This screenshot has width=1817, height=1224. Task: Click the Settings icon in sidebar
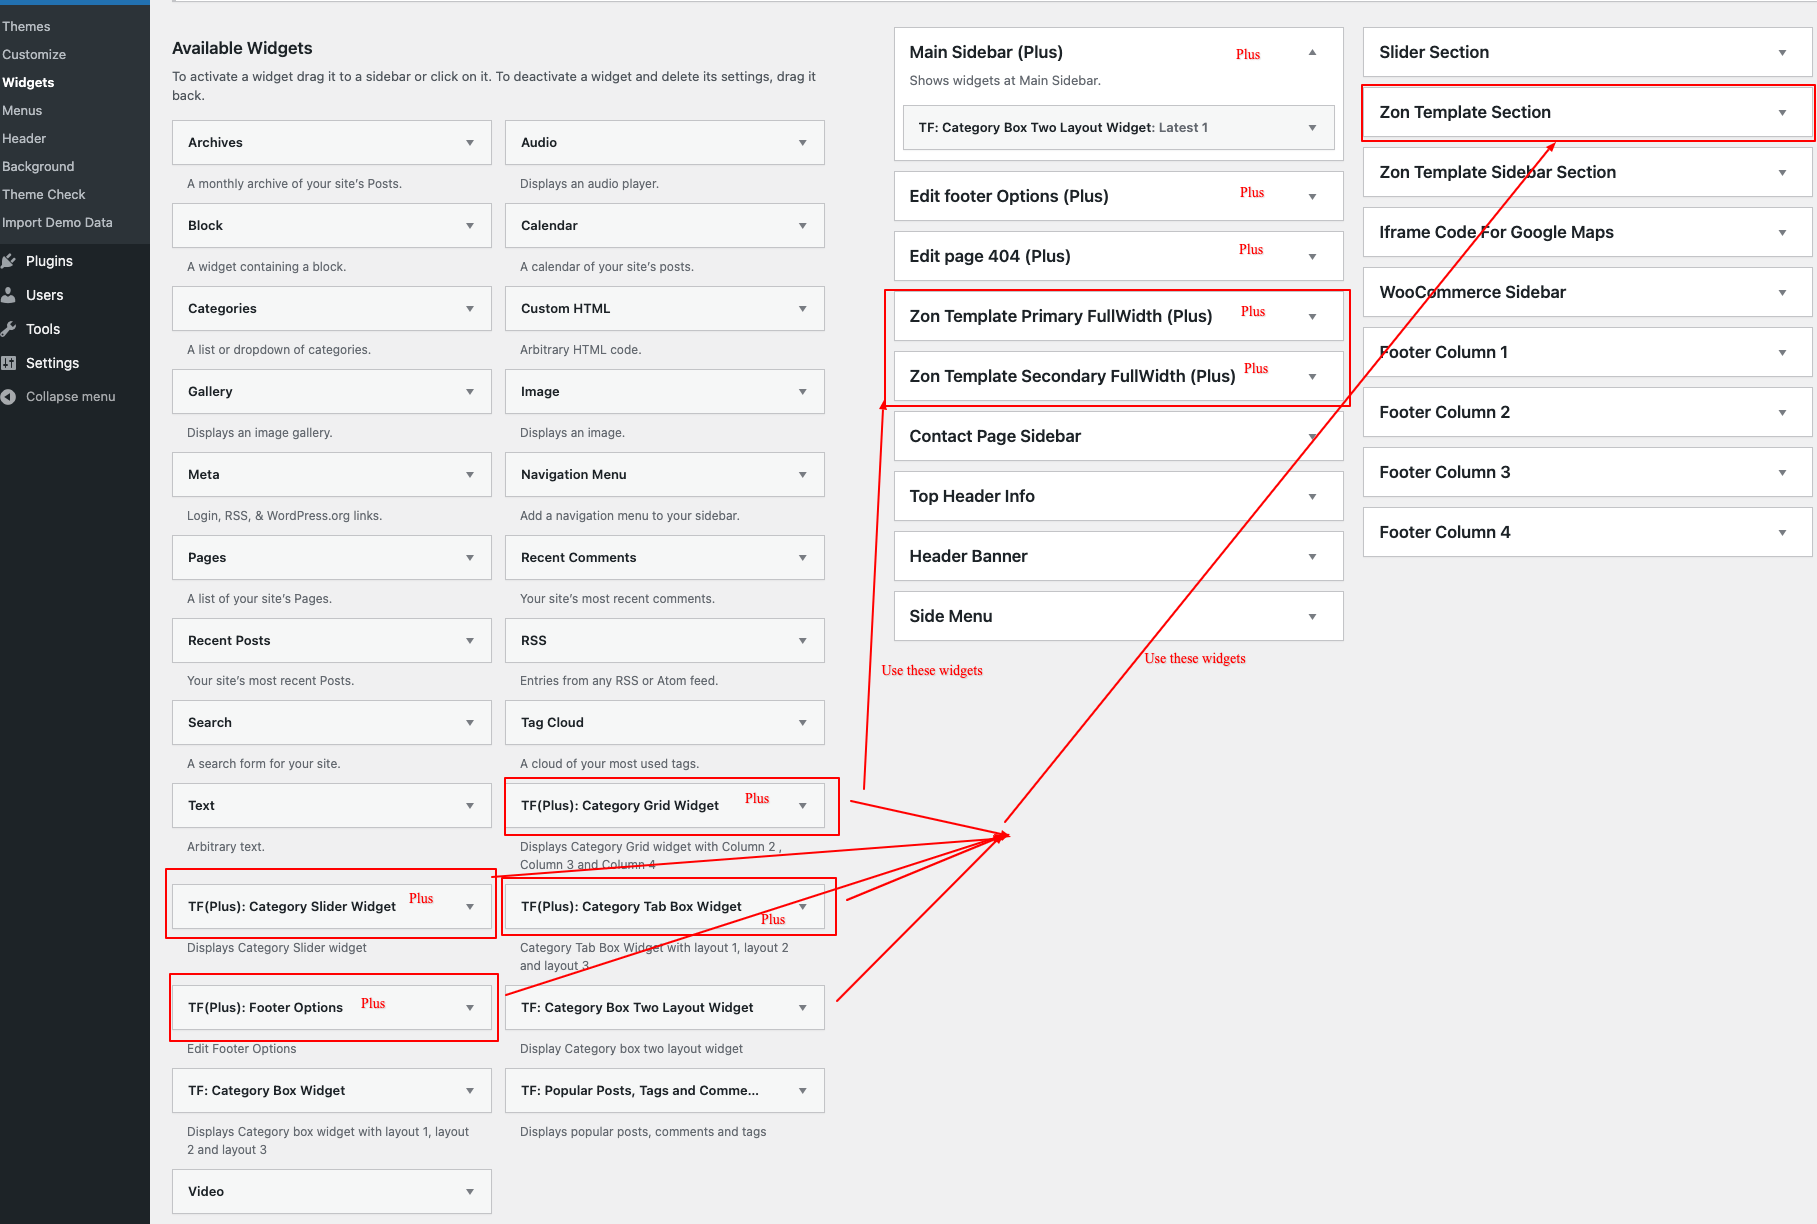(x=9, y=363)
